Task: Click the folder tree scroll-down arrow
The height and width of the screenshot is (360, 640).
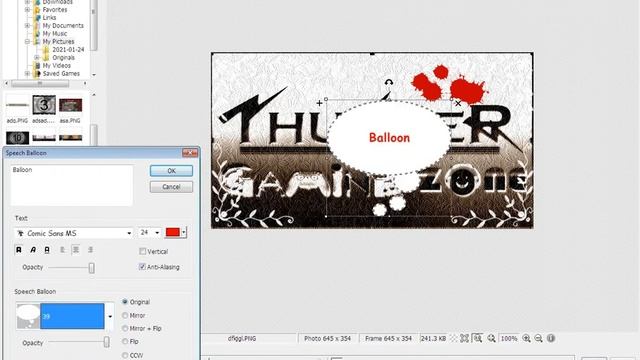Action: (94, 75)
